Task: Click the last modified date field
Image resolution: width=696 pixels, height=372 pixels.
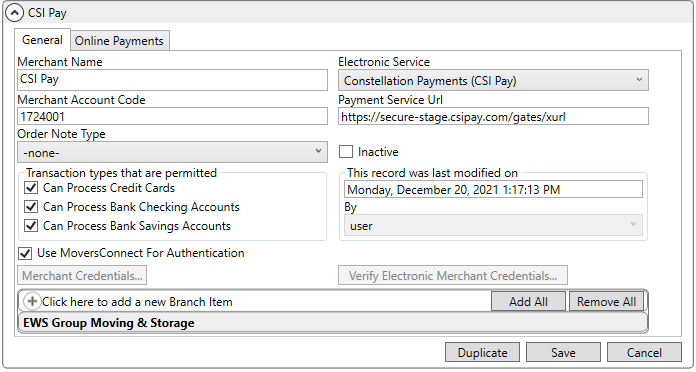Action: [493, 190]
